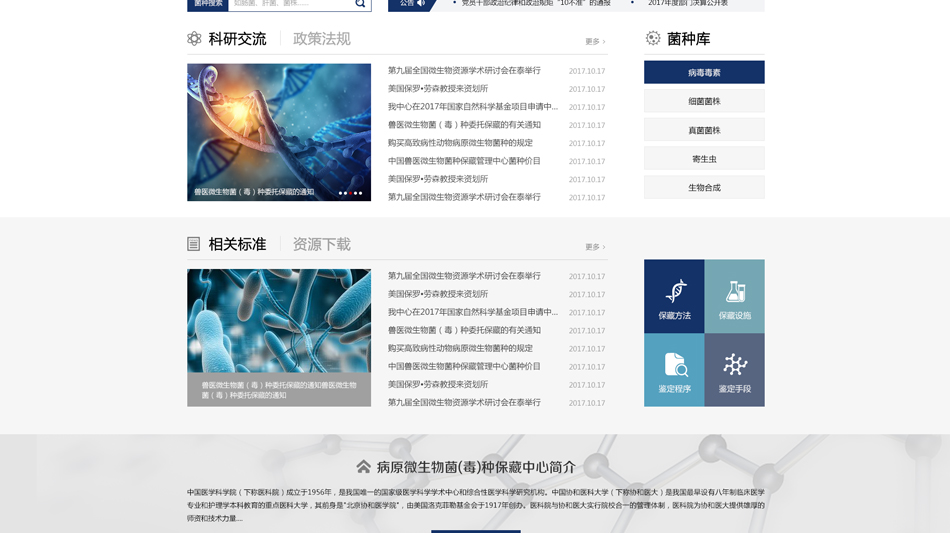Click the gear icon beside 菌种库
Screen dimensions: 950x533
653,38
